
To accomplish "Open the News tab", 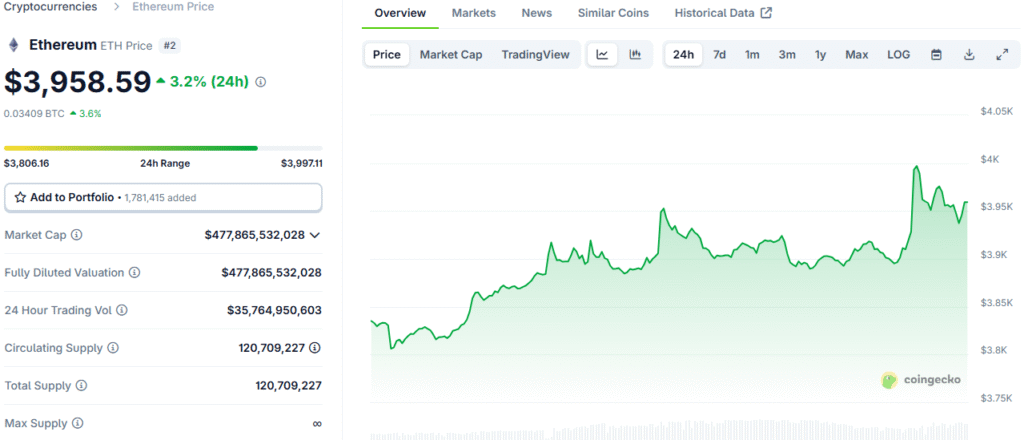I will pyautogui.click(x=537, y=13).
